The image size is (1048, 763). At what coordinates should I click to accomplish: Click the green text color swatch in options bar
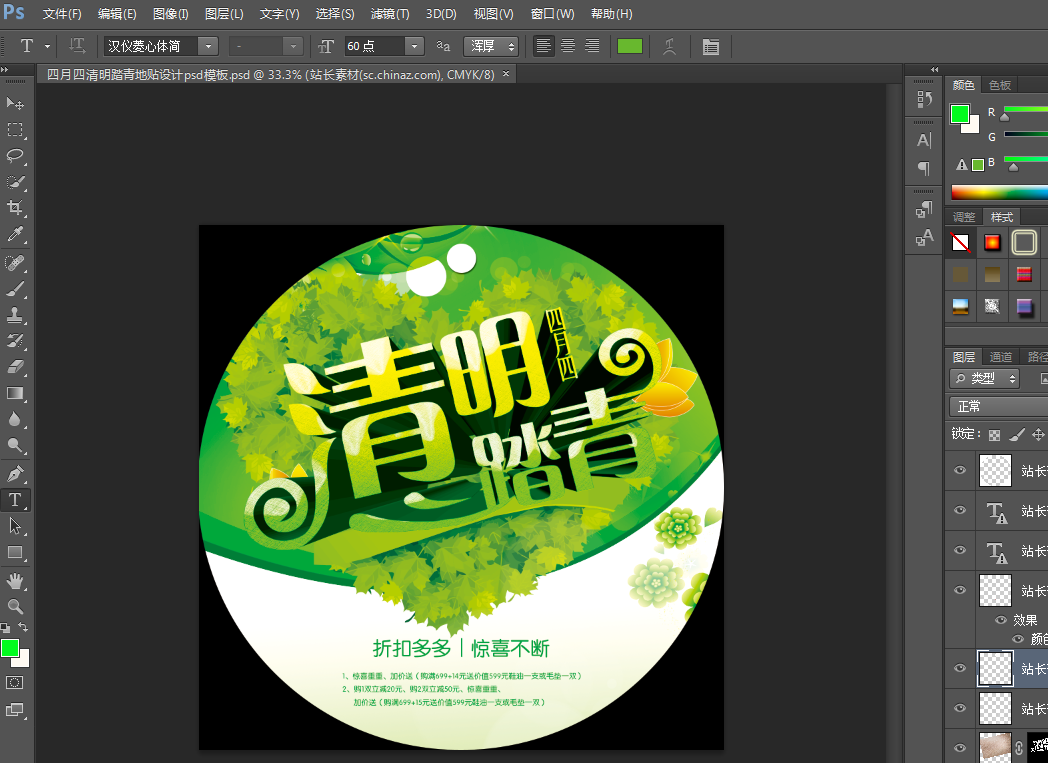630,46
